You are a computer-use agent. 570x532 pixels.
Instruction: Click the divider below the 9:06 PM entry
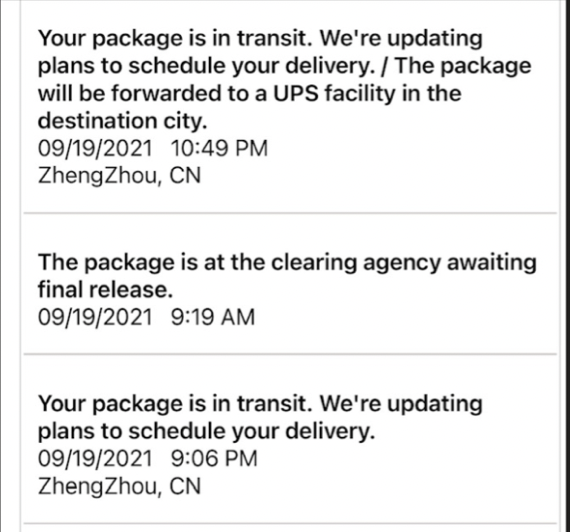click(x=290, y=523)
